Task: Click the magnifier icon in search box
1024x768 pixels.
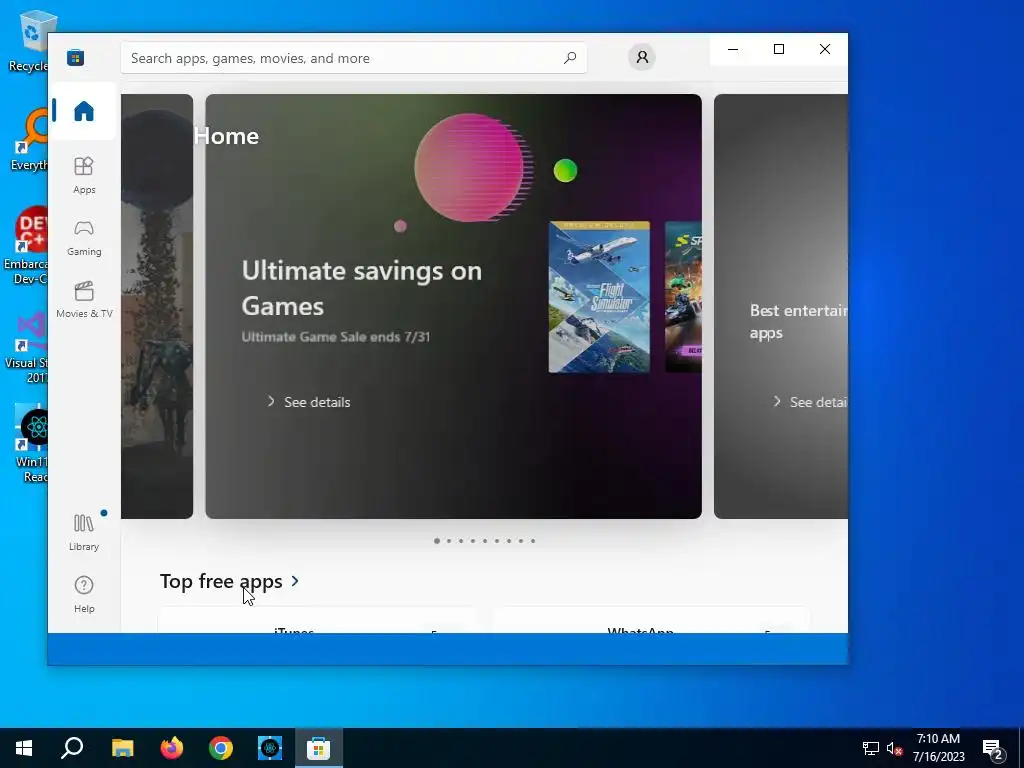Action: coord(569,57)
